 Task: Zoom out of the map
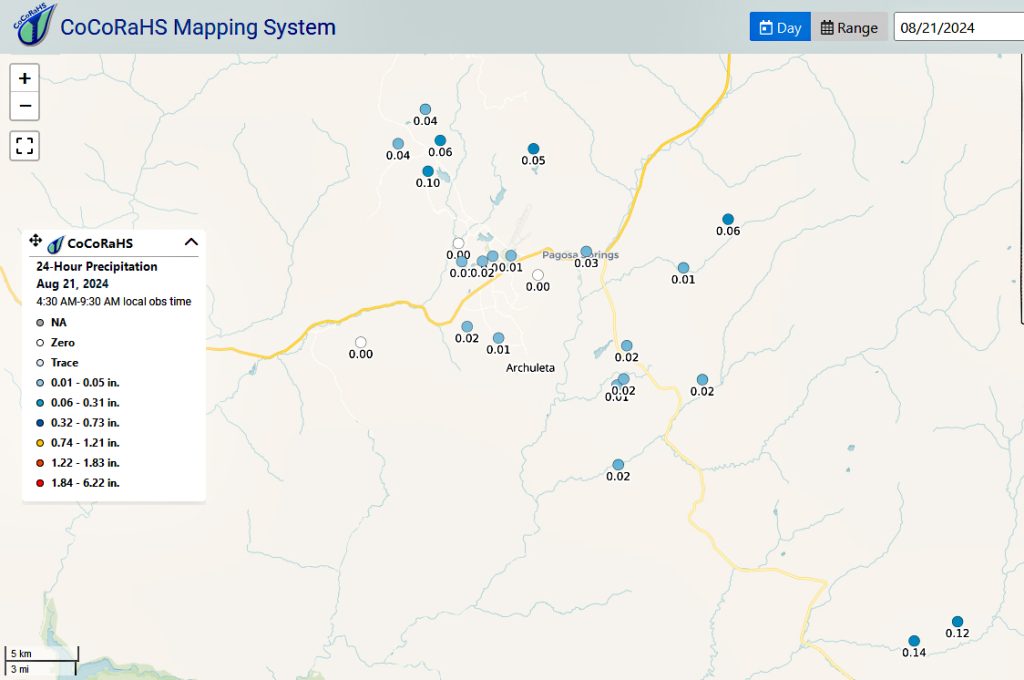tap(25, 106)
